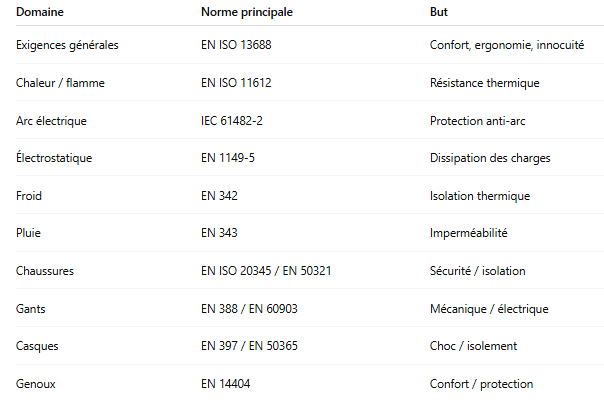Select the "Chaleur / flamme" row label
Viewport: 604px width, 409px height.
point(61,83)
